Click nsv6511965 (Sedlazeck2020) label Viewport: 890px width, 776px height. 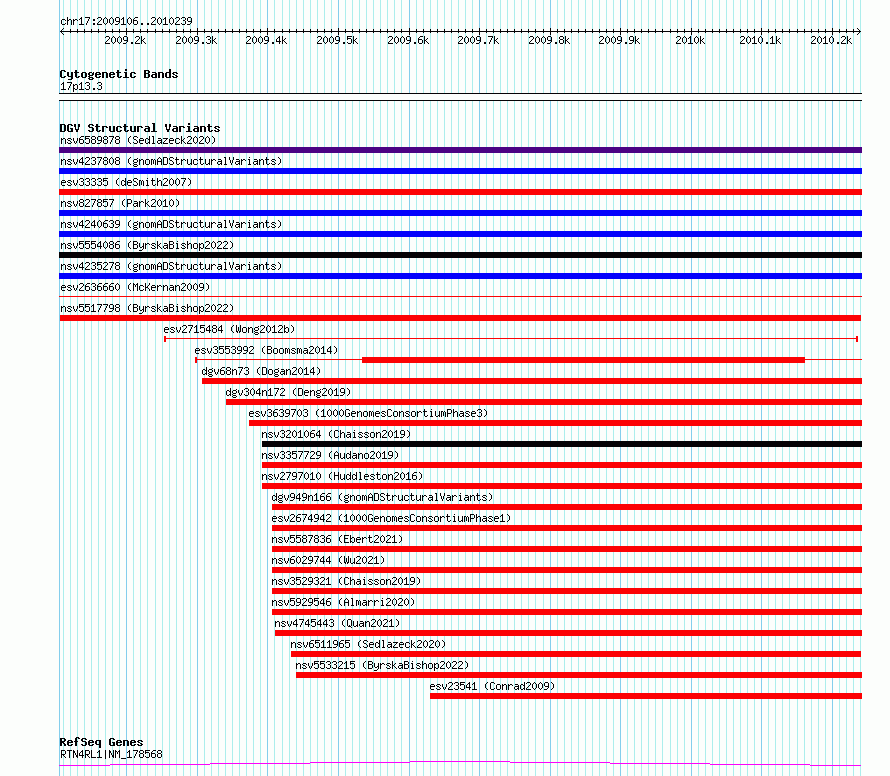point(368,644)
